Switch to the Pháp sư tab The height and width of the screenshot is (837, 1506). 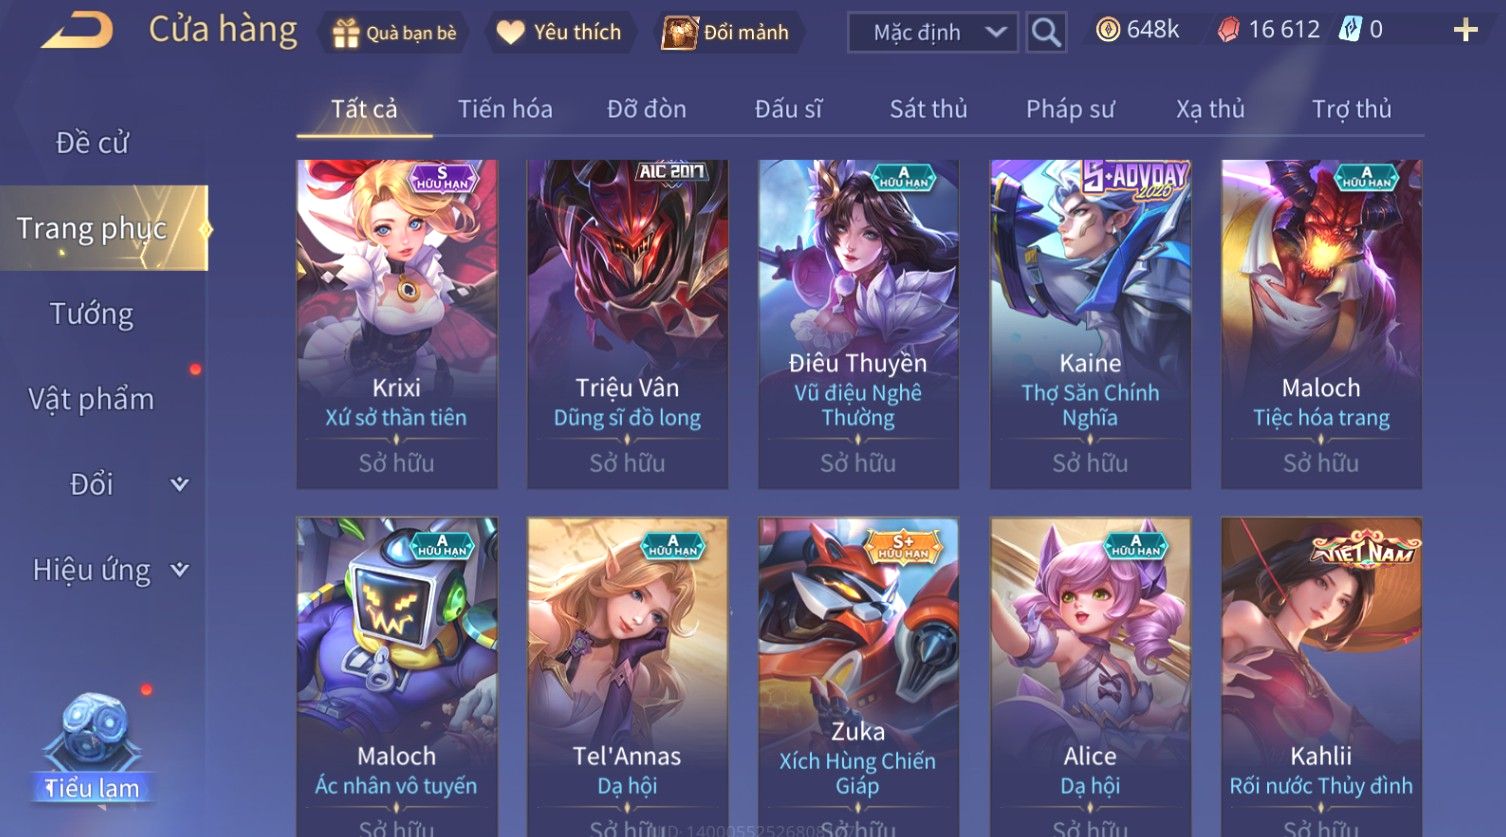coord(1070,109)
